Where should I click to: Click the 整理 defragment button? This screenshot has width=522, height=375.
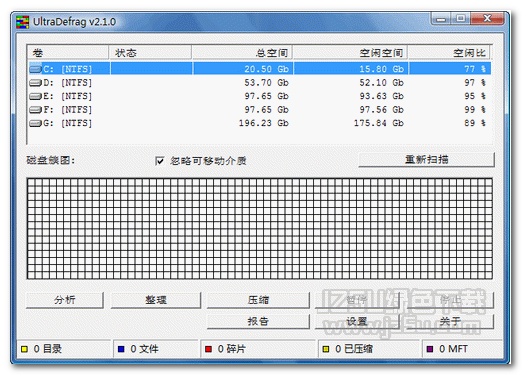[156, 300]
